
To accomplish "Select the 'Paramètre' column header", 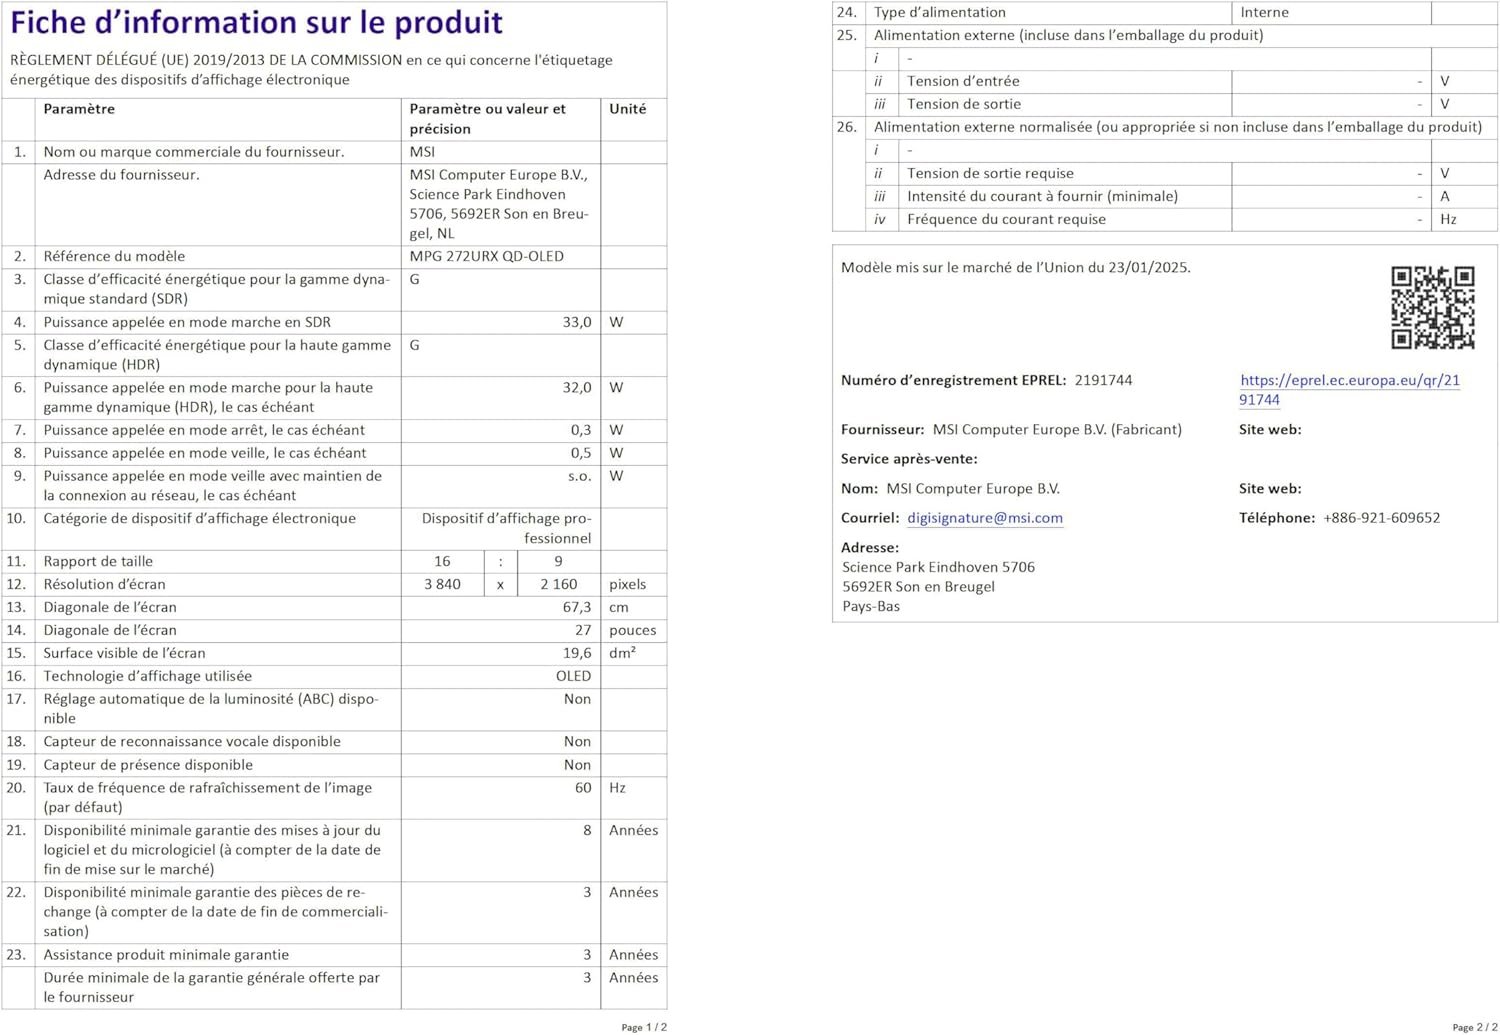I will (x=79, y=109).
